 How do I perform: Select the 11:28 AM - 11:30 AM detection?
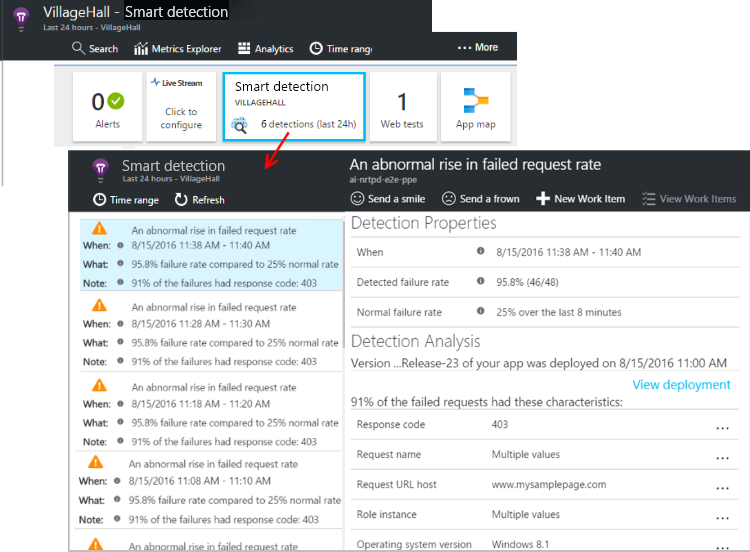[211, 333]
